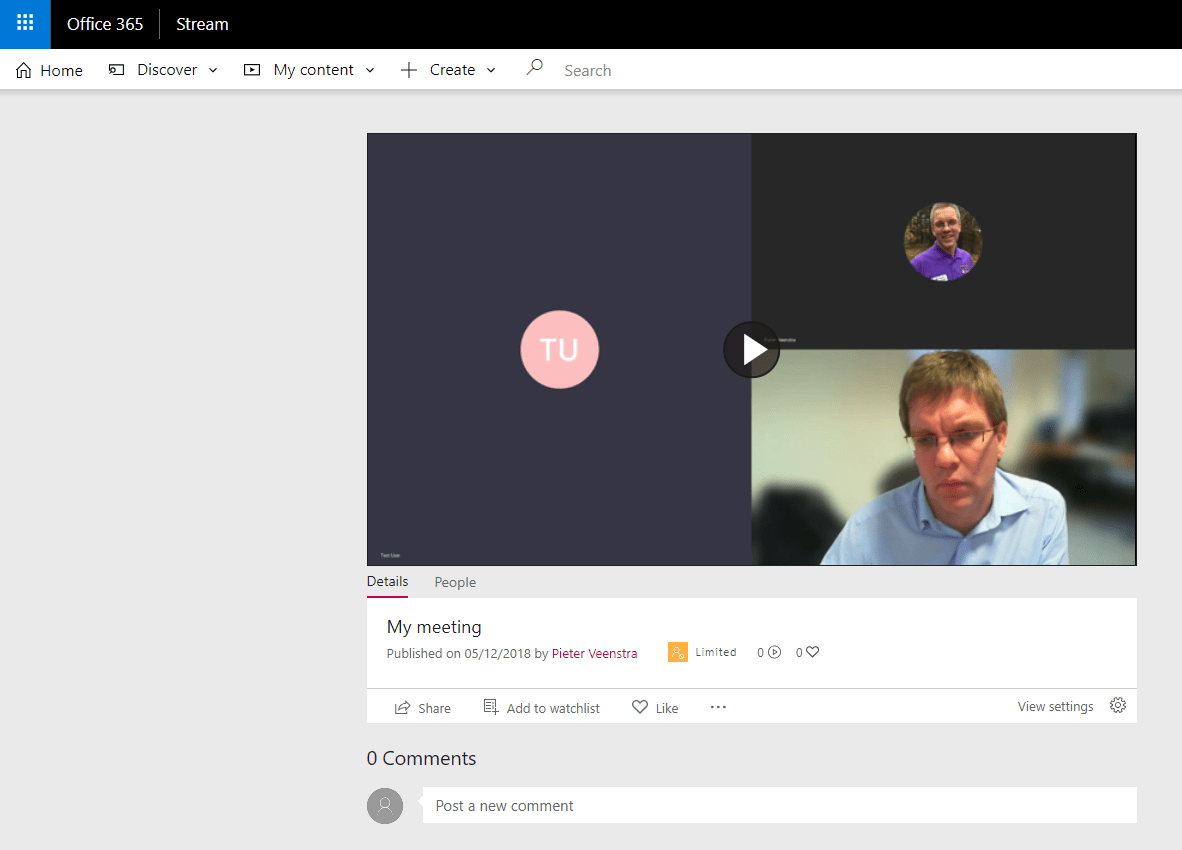Click View settings text
Screen dimensions: 1182x850
tap(1055, 707)
